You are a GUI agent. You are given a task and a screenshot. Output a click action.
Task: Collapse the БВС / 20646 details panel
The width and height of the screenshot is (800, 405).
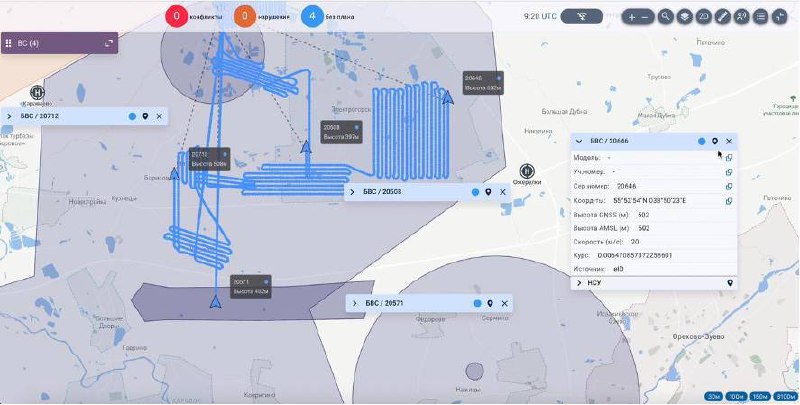pos(579,141)
